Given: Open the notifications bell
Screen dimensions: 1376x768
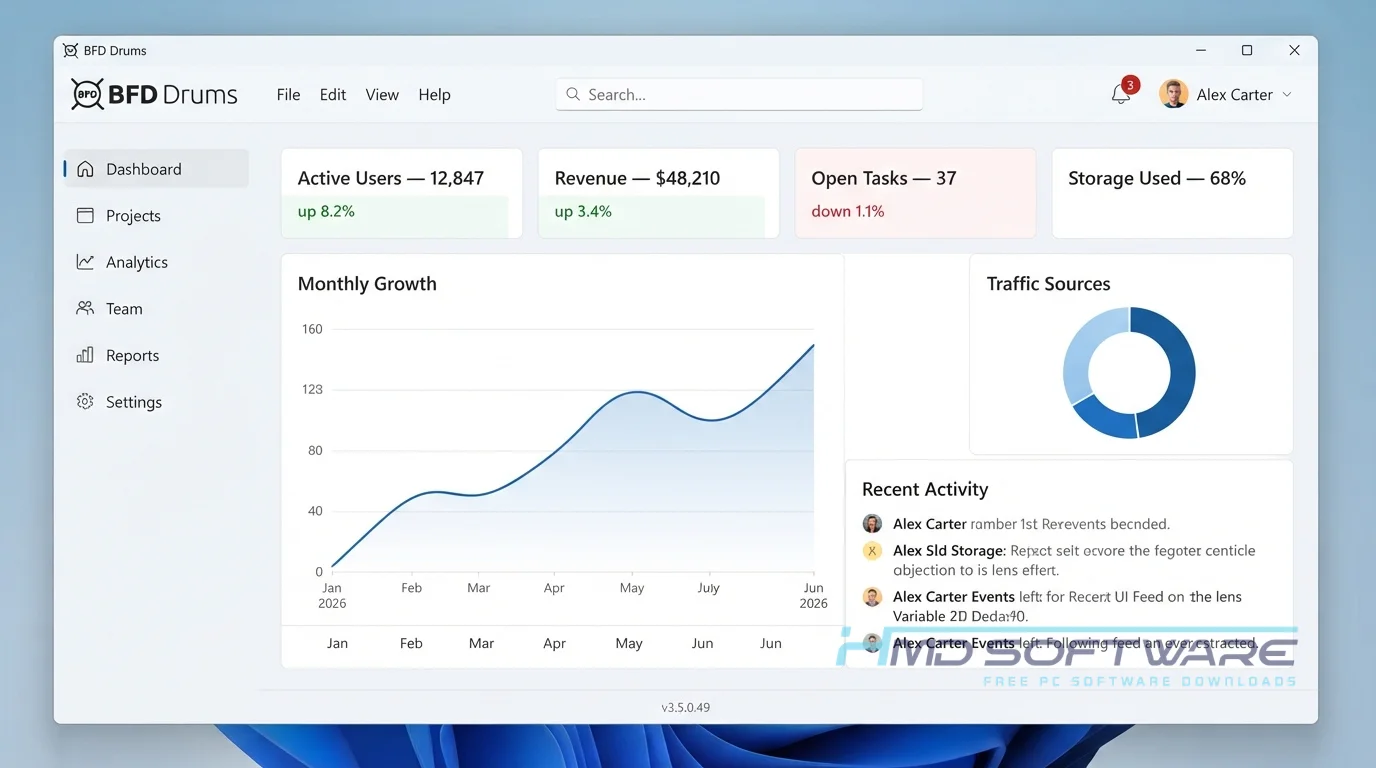Looking at the screenshot, I should (x=1121, y=95).
